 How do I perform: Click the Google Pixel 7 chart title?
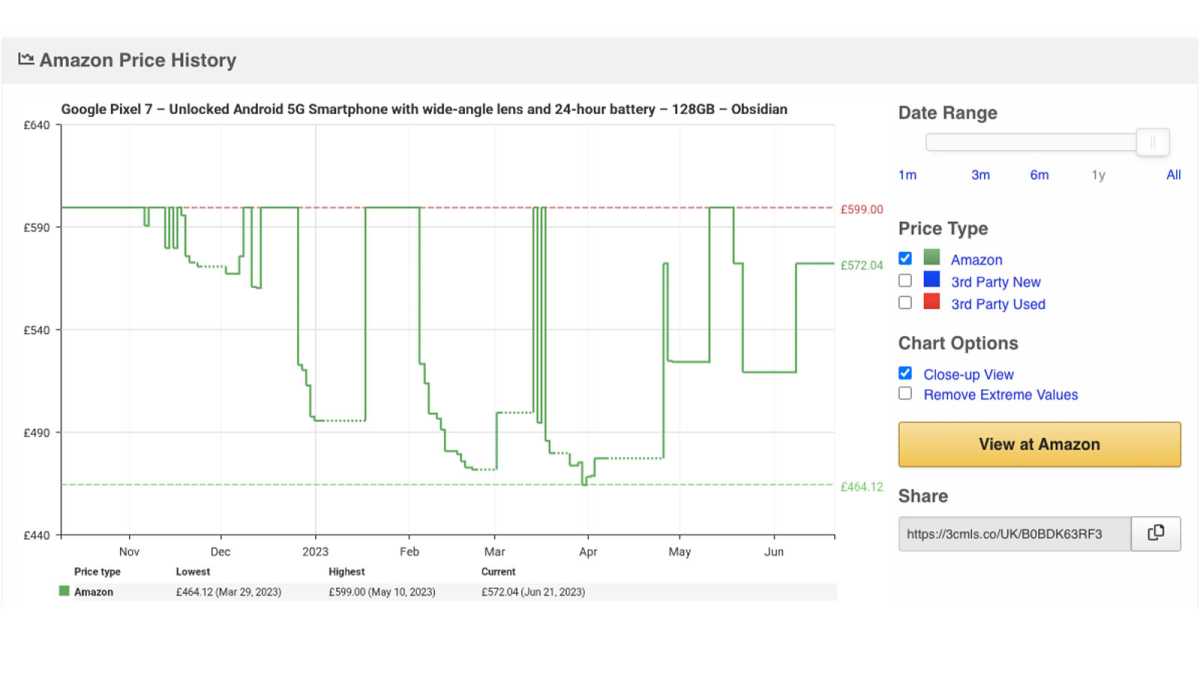pos(424,109)
